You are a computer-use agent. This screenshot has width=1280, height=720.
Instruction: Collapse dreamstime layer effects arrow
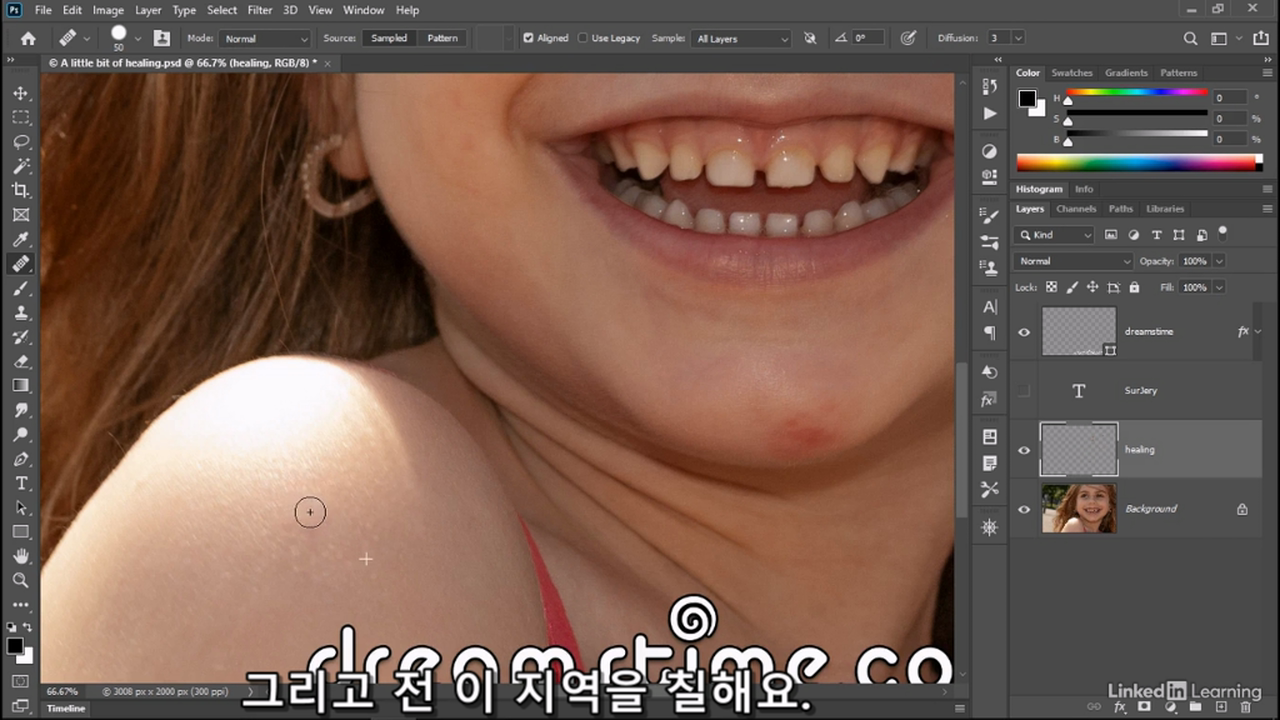pos(1258,331)
